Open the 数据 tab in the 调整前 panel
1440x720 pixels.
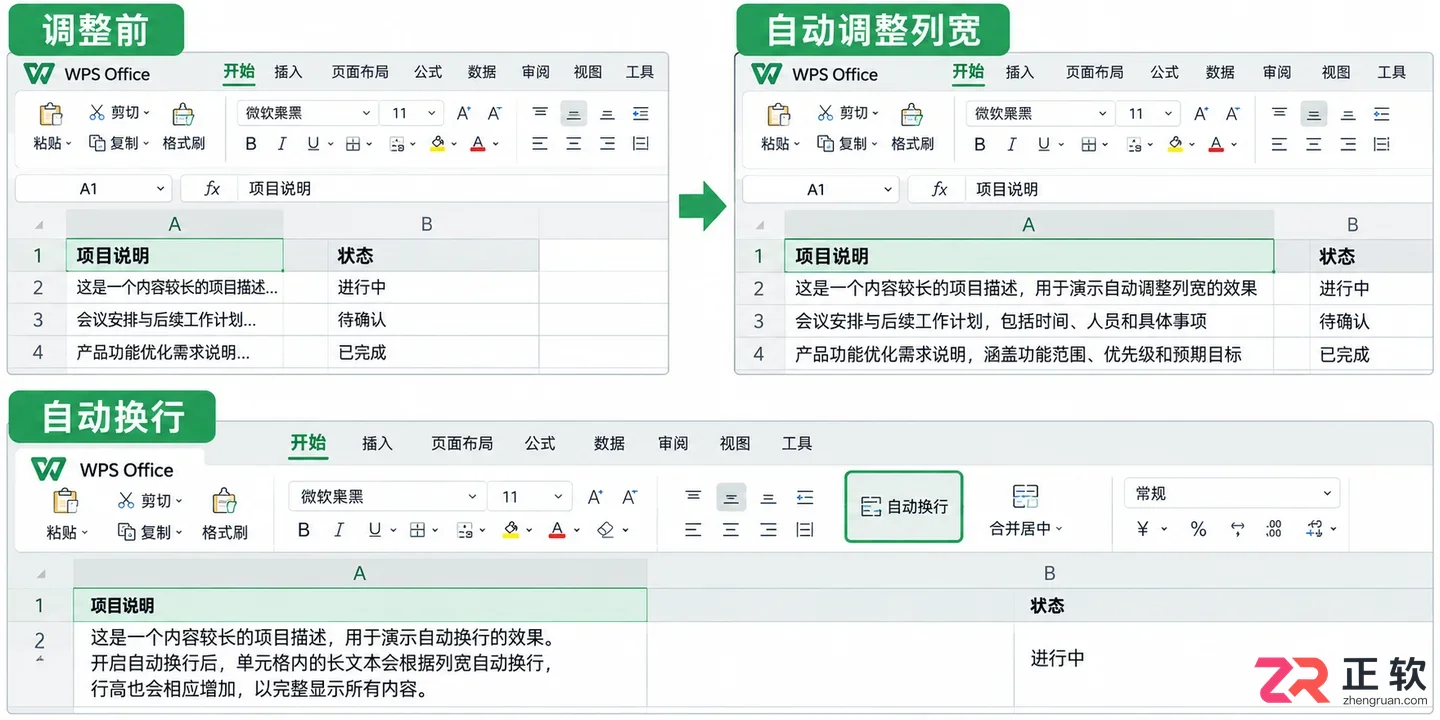[482, 72]
